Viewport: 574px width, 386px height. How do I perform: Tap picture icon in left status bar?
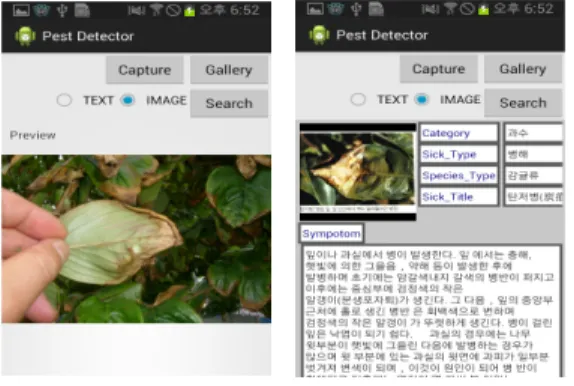[x=21, y=11]
